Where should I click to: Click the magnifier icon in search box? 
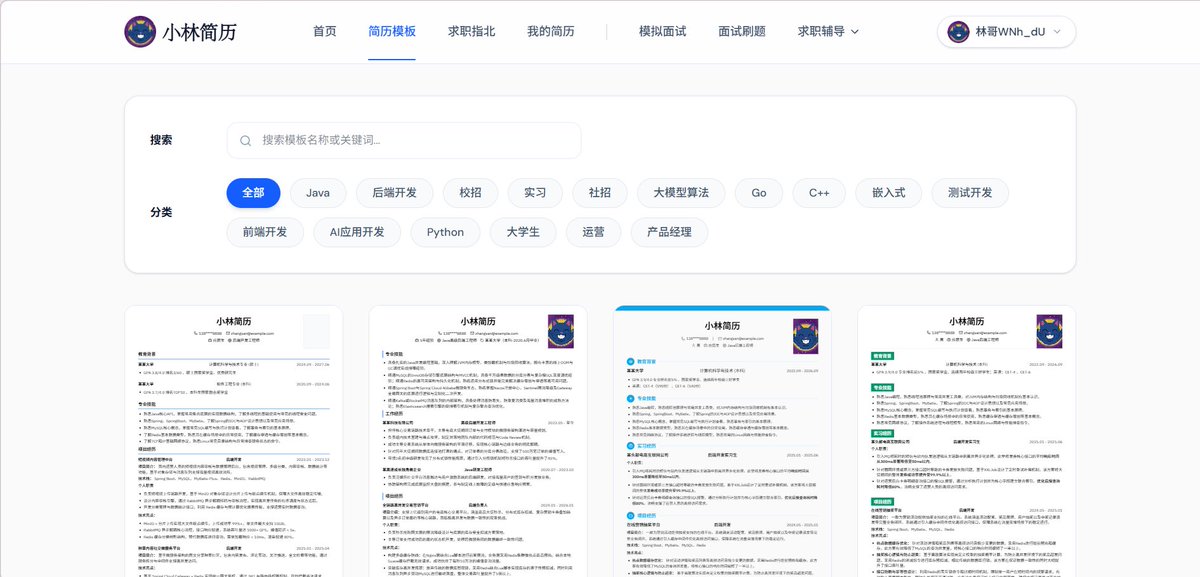click(245, 140)
